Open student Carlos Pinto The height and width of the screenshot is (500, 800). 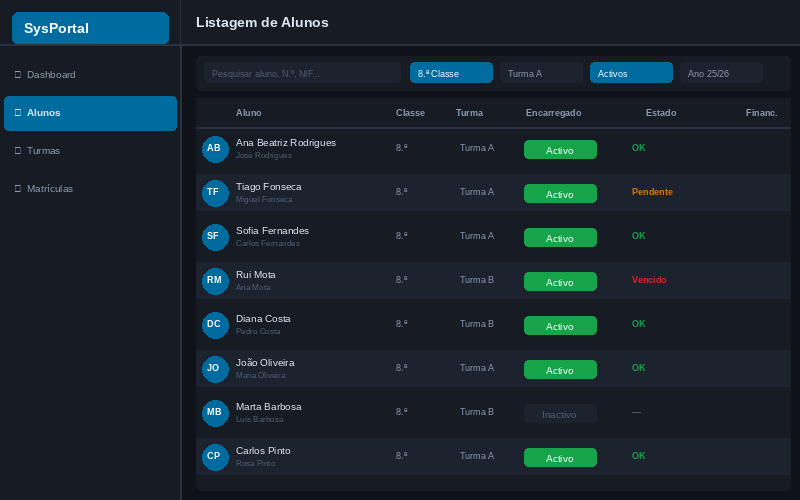pos(263,451)
